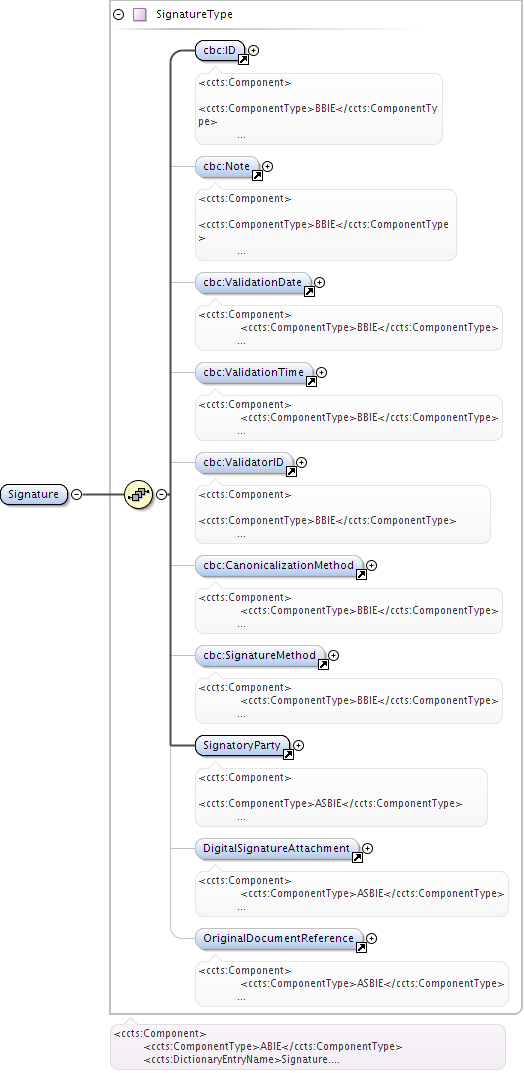The width and height of the screenshot is (524, 1073).
Task: Select the Signature root element
Action: coord(34,494)
